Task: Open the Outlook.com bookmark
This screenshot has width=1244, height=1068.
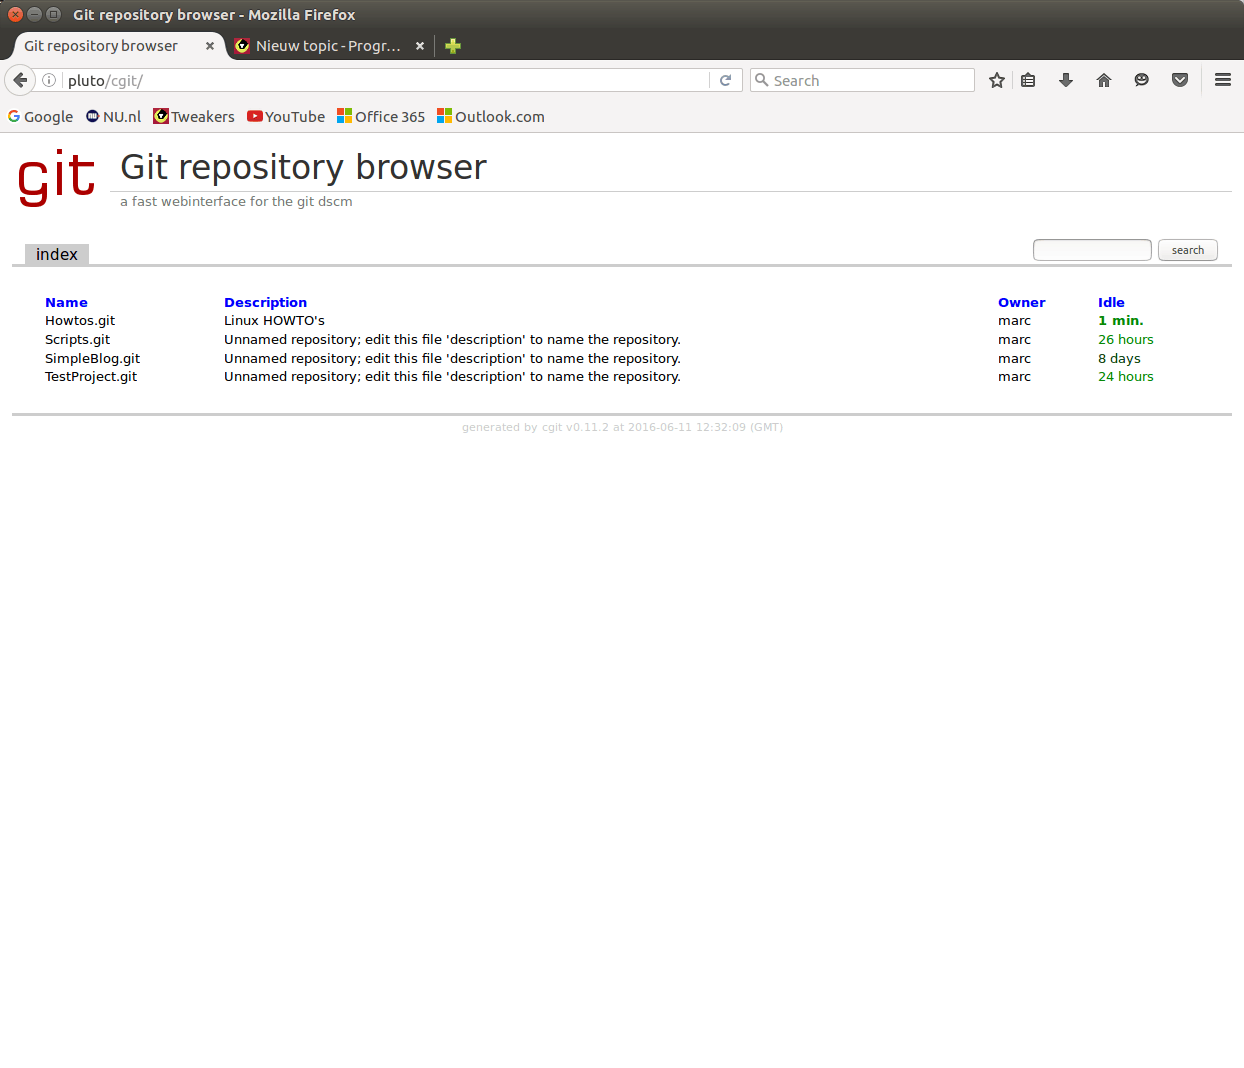Action: [x=491, y=117]
